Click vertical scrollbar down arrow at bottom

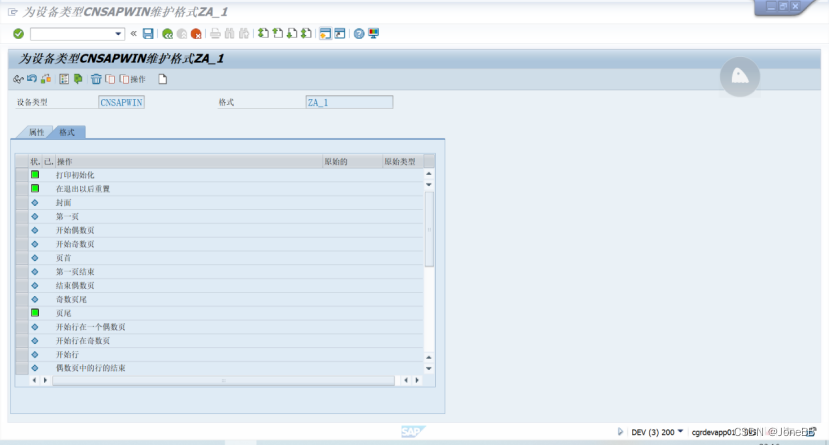[x=429, y=369]
